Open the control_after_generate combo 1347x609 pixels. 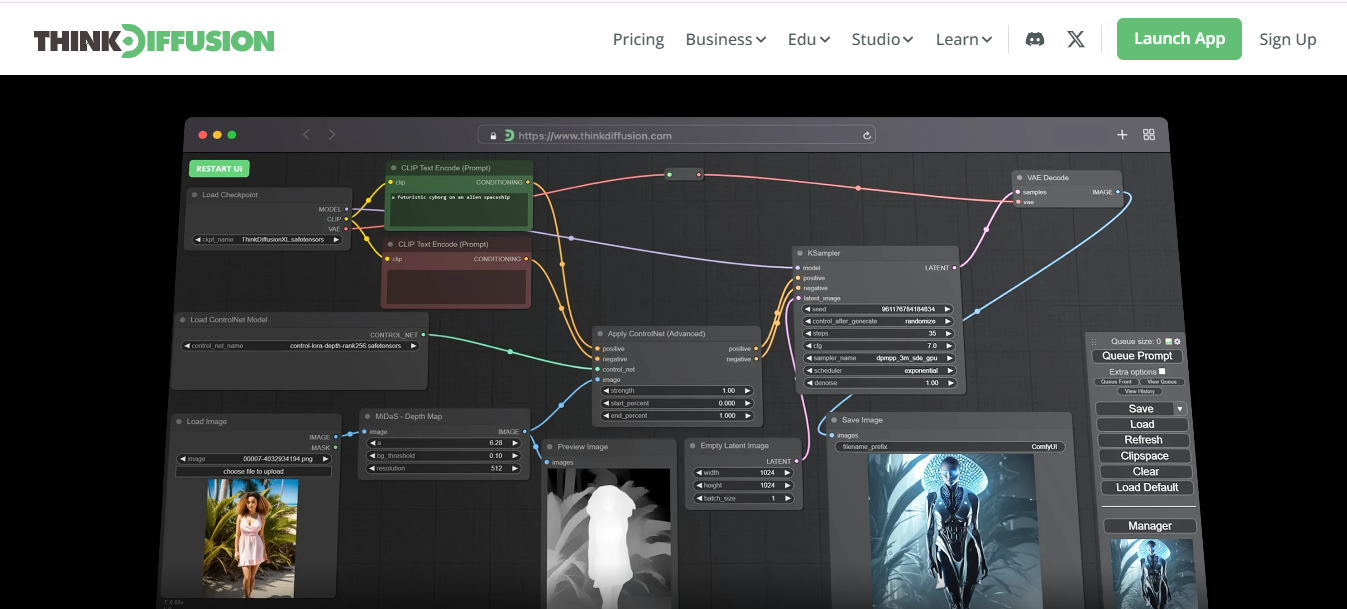click(x=879, y=321)
